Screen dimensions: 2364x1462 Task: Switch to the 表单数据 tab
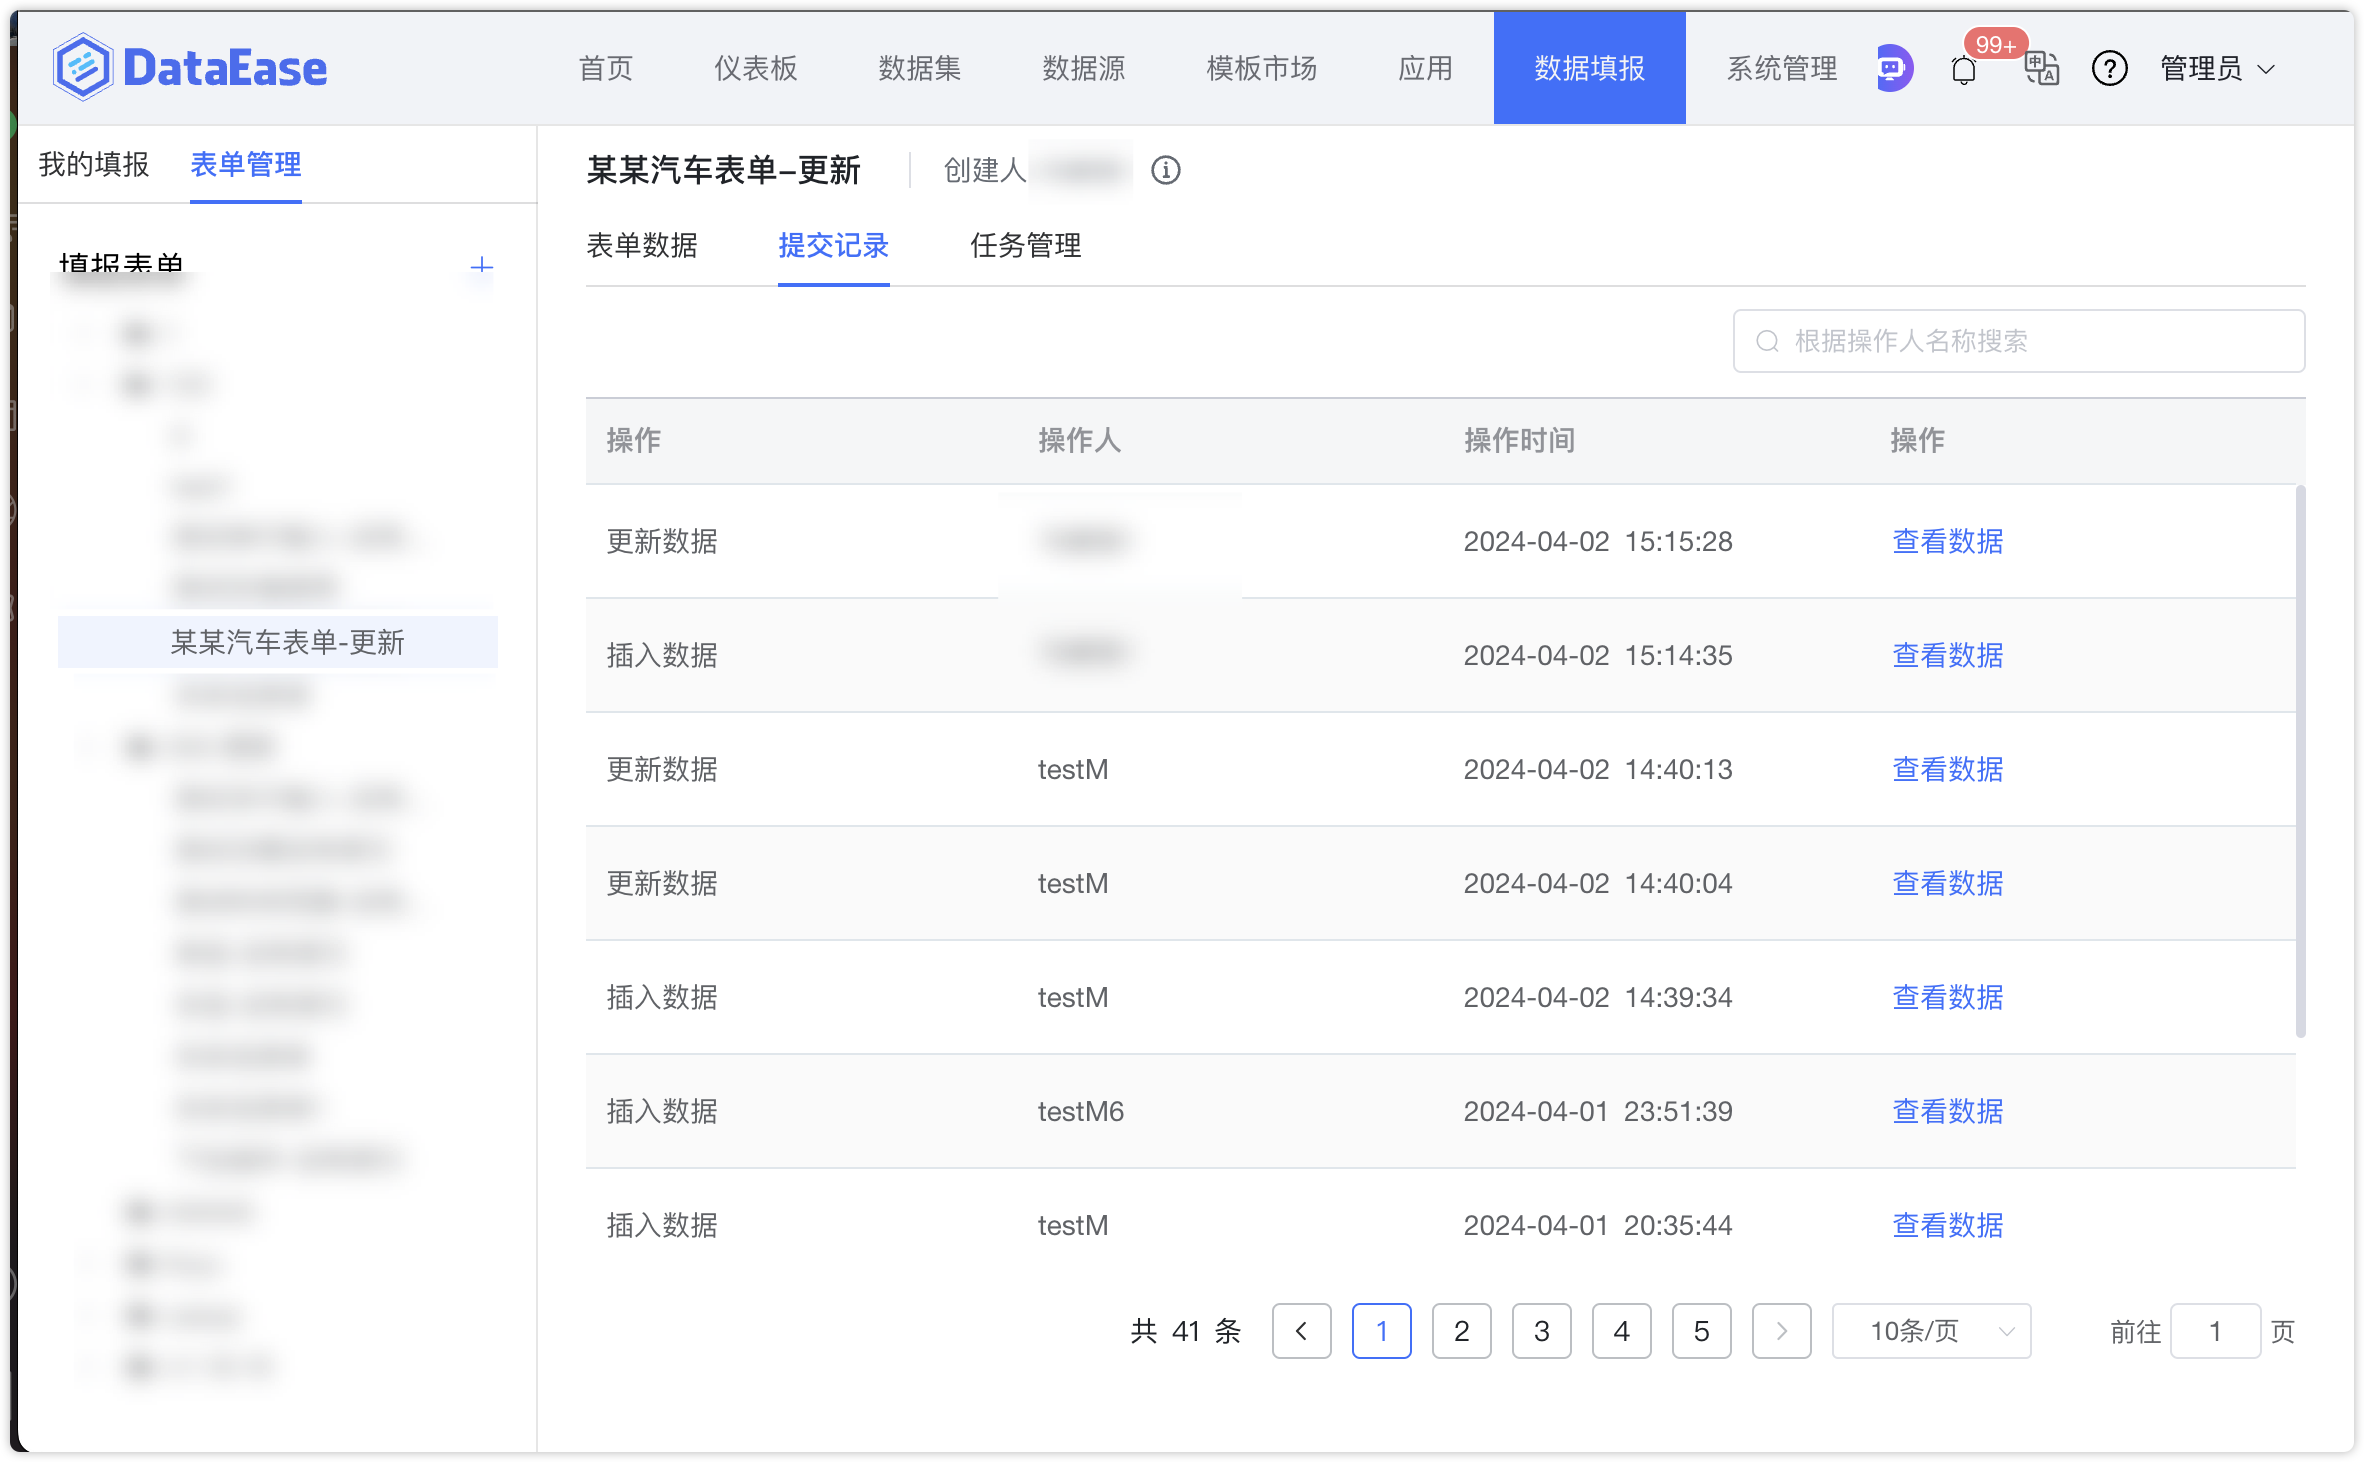point(642,245)
